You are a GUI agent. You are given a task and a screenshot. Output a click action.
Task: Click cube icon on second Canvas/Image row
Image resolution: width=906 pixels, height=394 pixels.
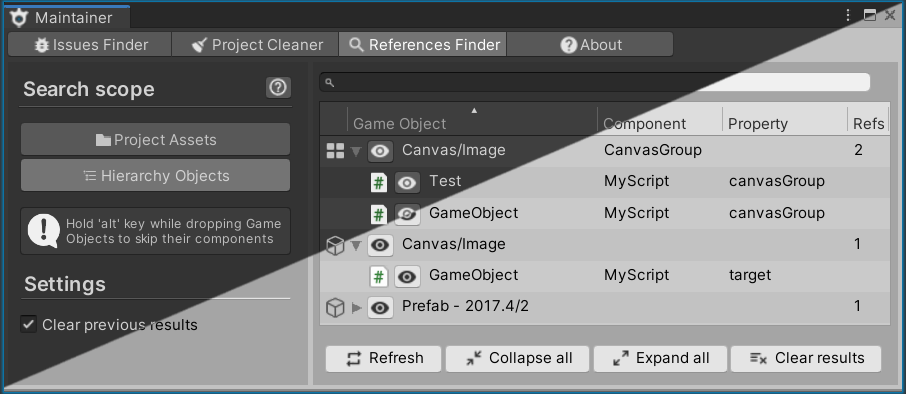coord(335,246)
